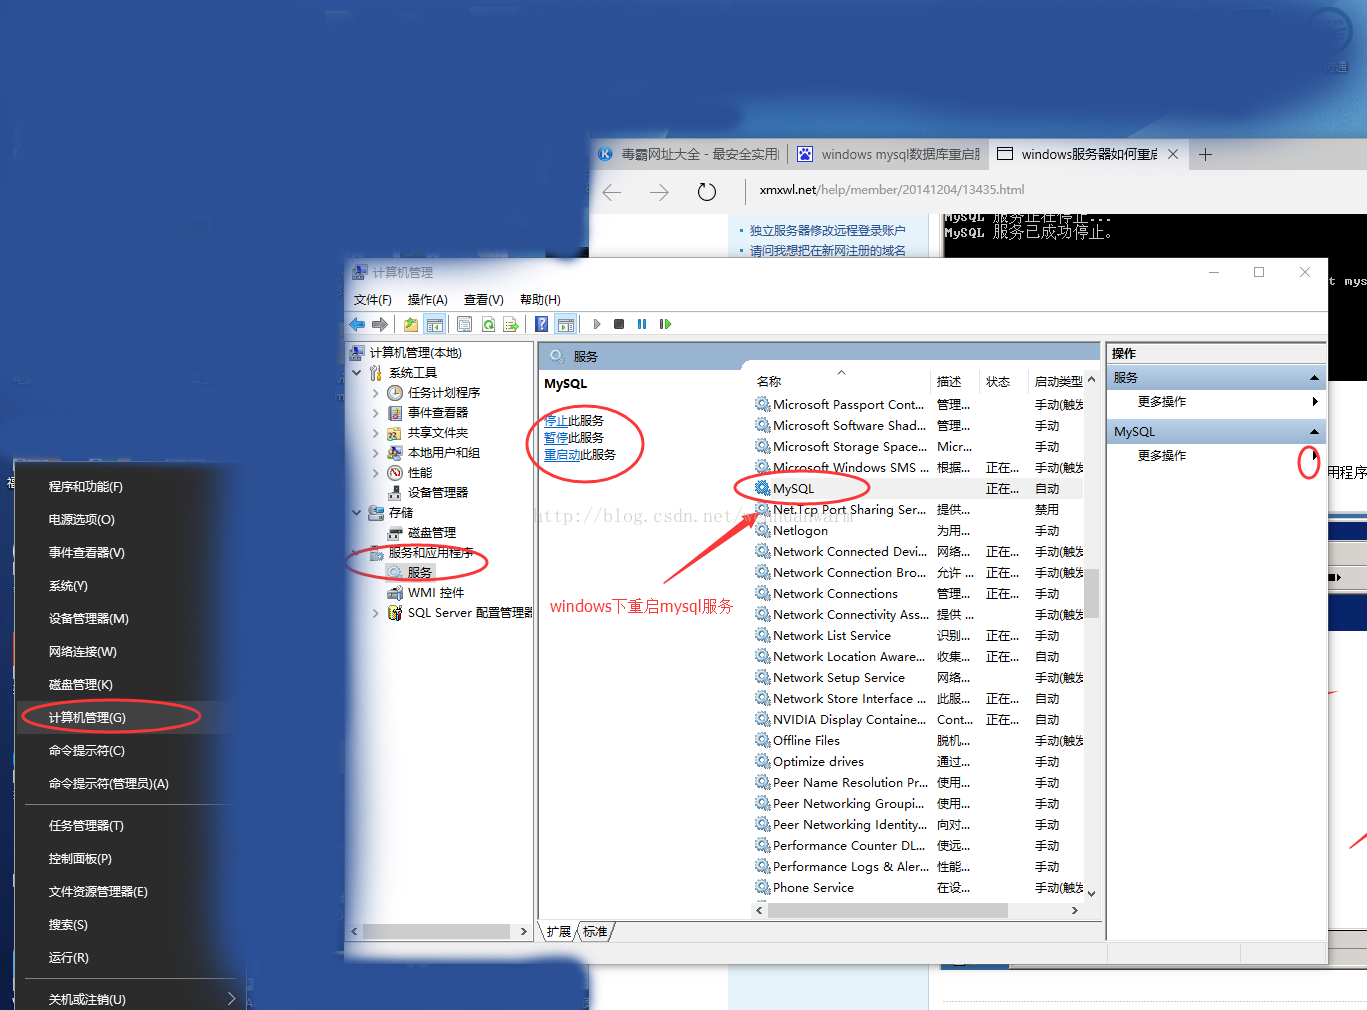Switch to the 毒霸网址大全 browser tab
This screenshot has width=1367, height=1010.
(690, 154)
